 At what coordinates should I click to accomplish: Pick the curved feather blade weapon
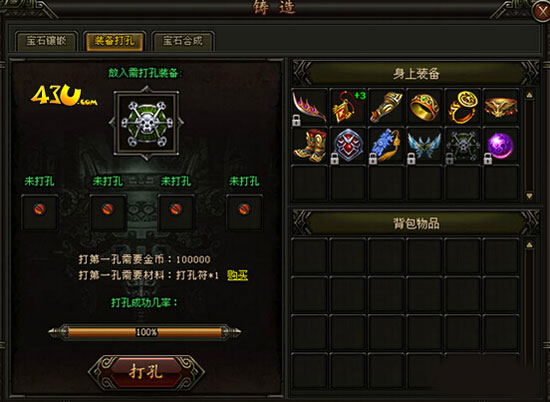click(x=310, y=107)
